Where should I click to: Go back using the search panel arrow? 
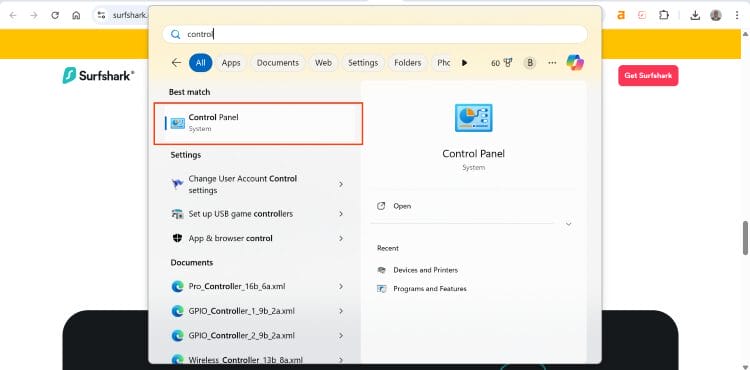[176, 63]
